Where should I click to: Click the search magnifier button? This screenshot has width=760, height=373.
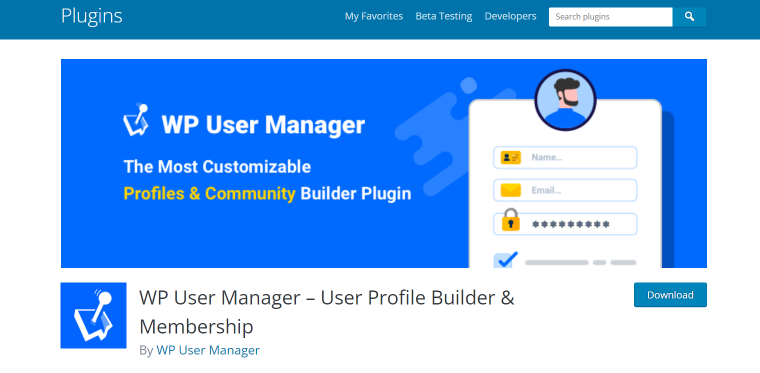(x=689, y=17)
